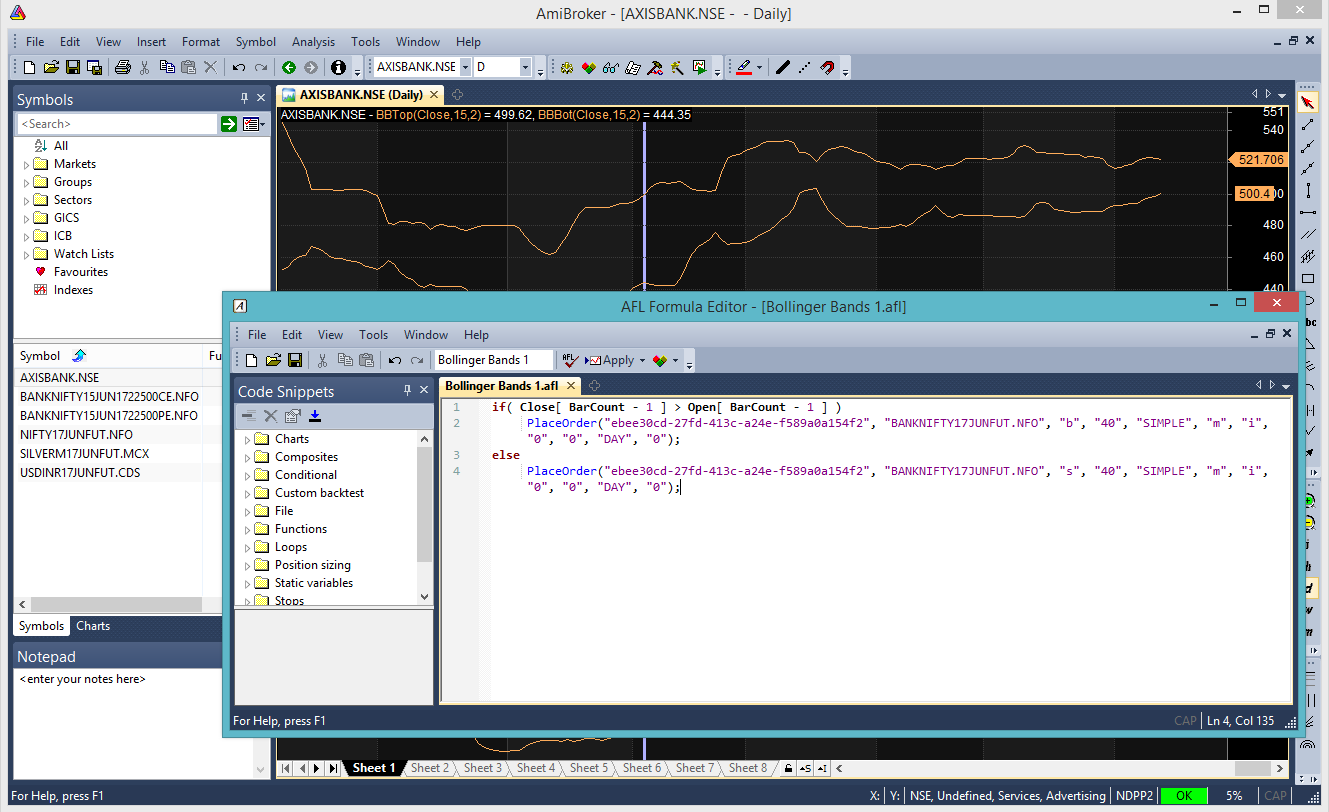Click Print icon in main toolbar
This screenshot has height=812, width=1329.
(122, 68)
